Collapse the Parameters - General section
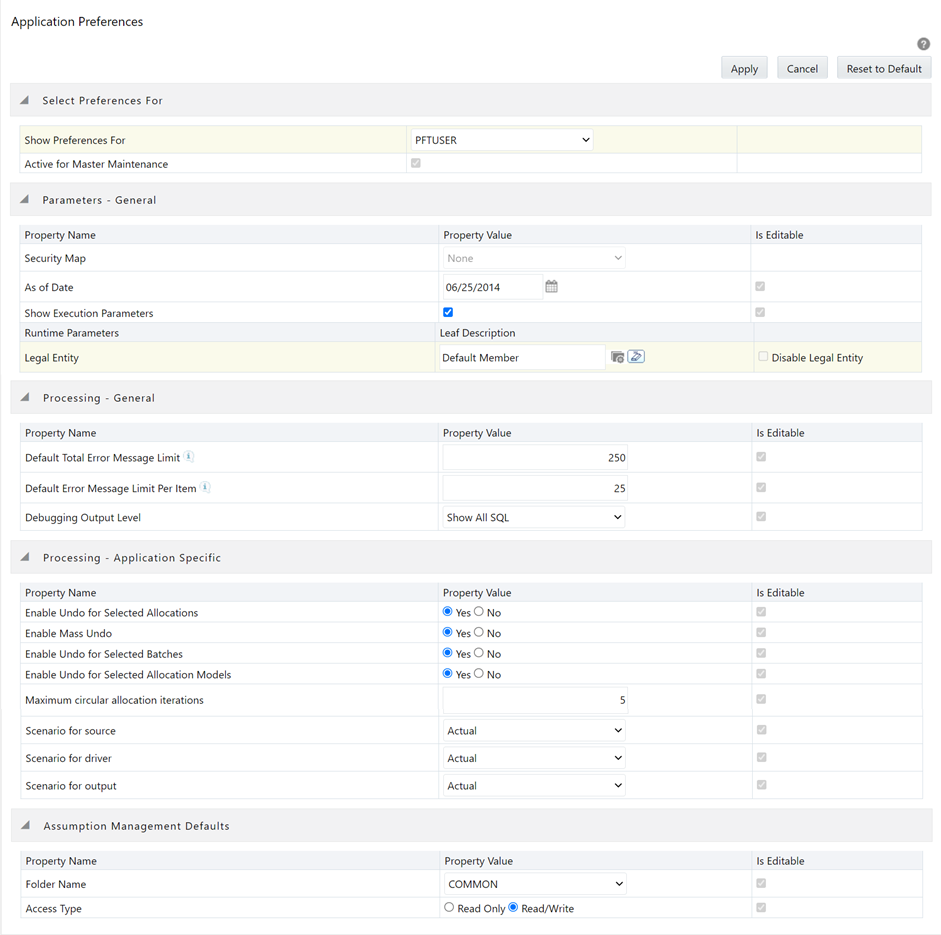This screenshot has width=941, height=935. coord(24,199)
